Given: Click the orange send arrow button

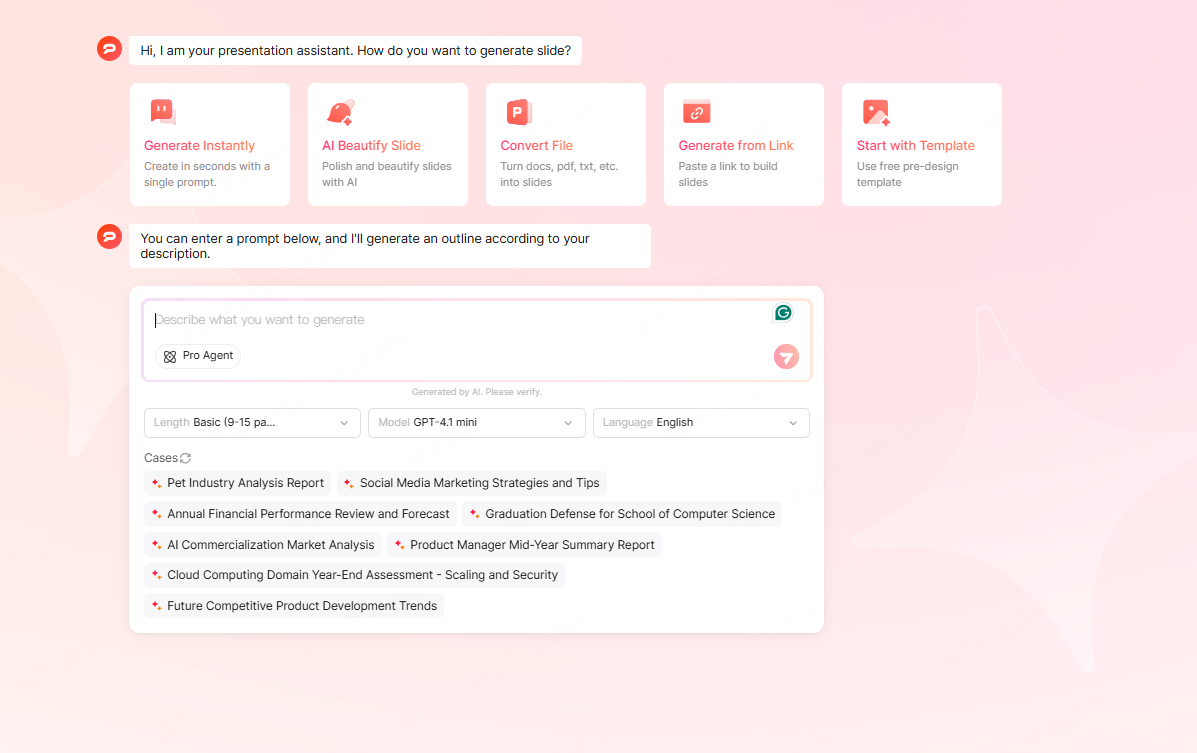Looking at the screenshot, I should point(786,357).
